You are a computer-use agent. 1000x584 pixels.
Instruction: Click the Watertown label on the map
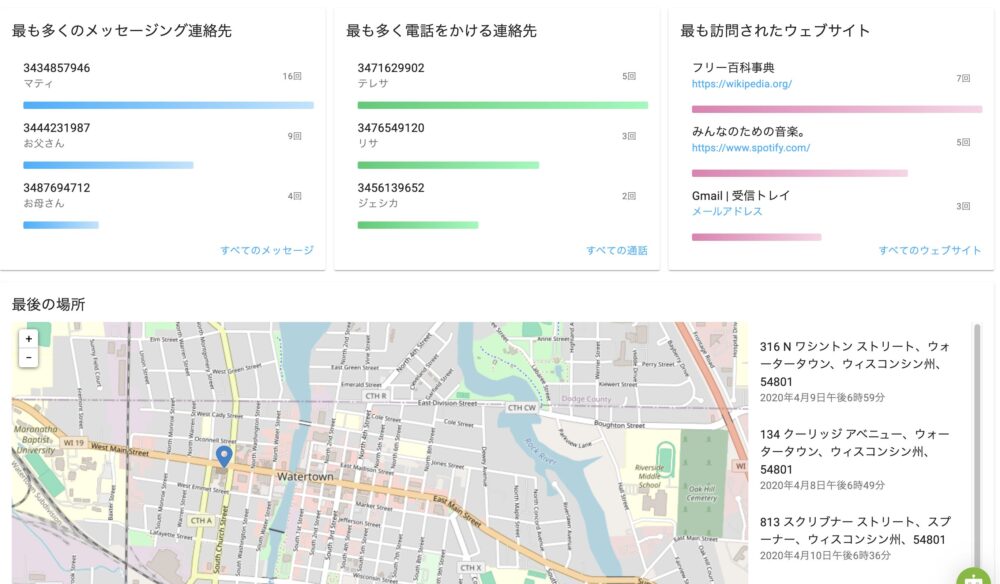pos(305,476)
